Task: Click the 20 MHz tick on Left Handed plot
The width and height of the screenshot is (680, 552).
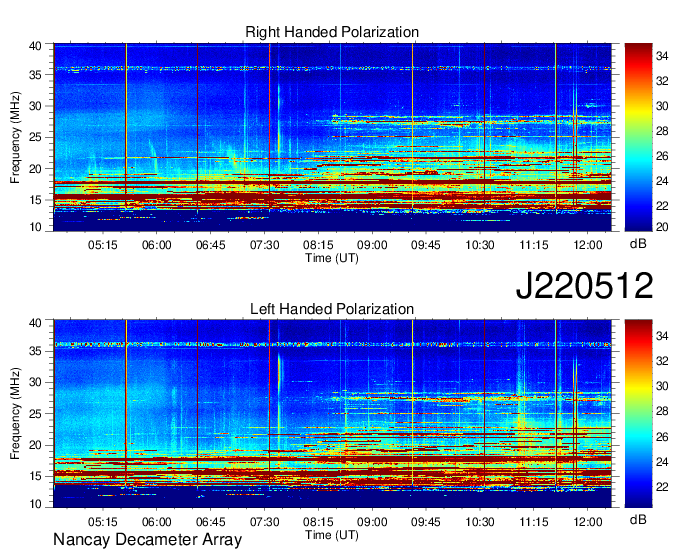Action: pyautogui.click(x=36, y=445)
